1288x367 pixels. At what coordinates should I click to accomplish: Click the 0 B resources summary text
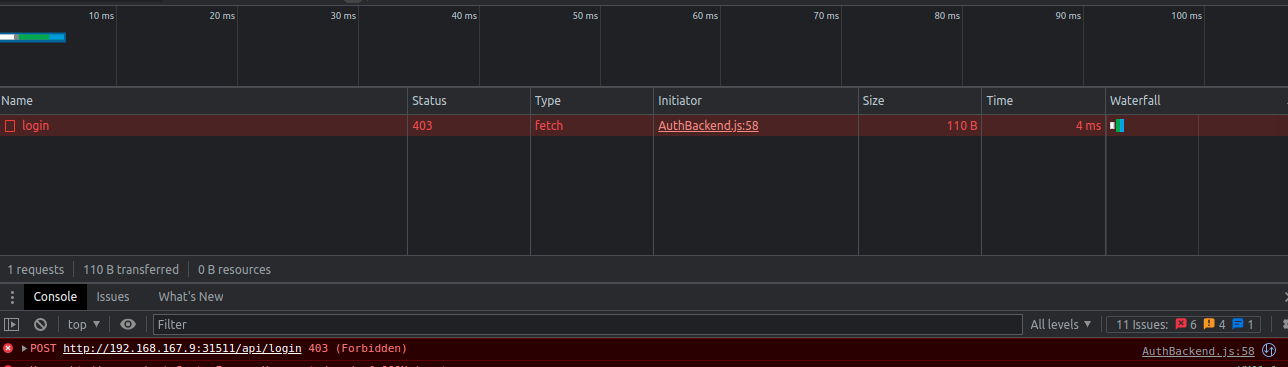234,270
